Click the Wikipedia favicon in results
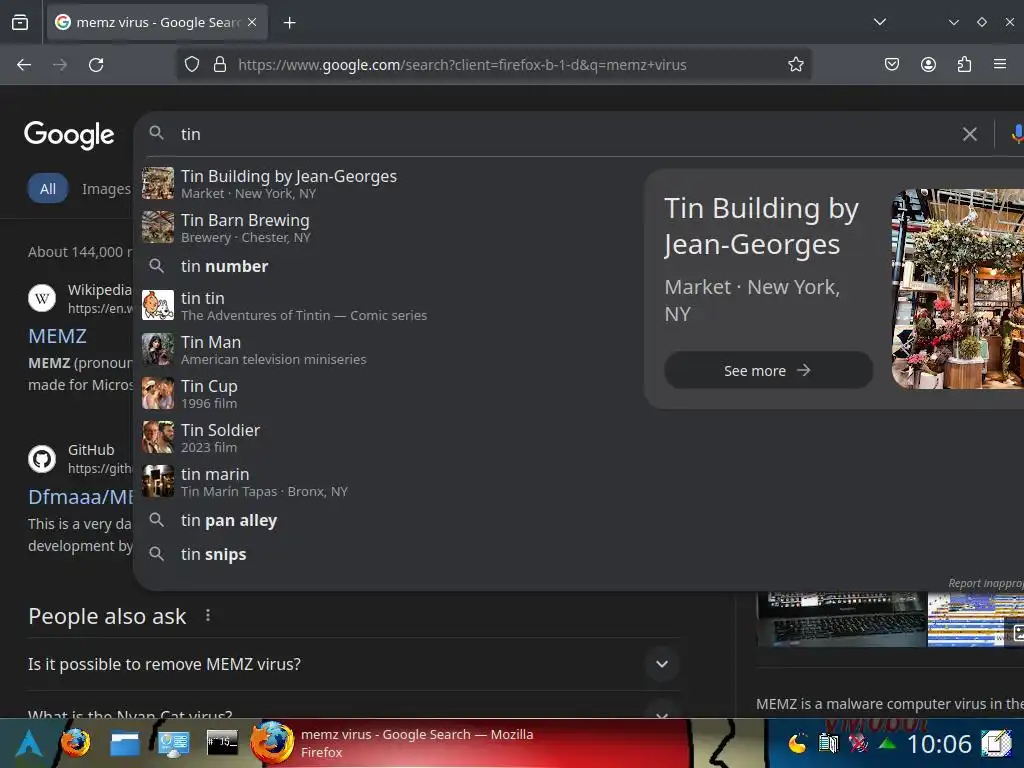 click(x=42, y=298)
